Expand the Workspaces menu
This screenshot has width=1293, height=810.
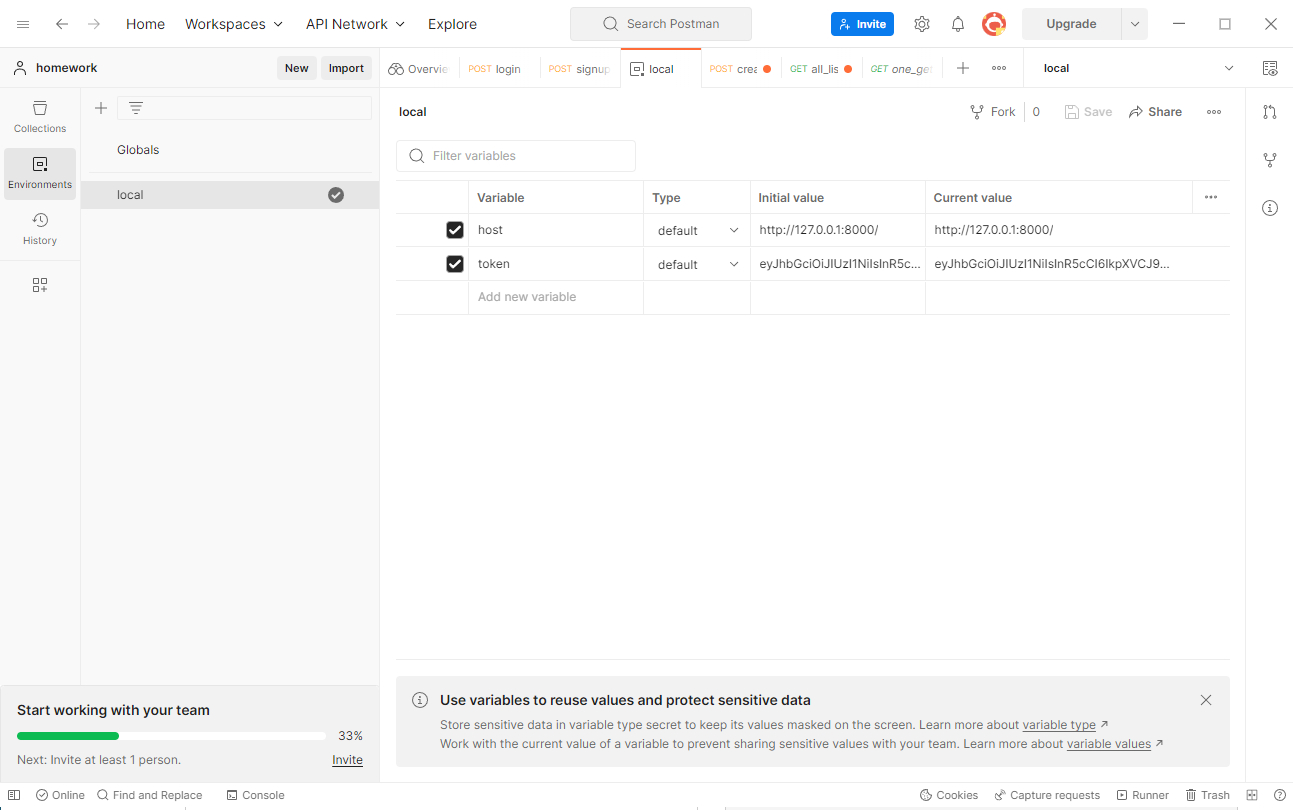[234, 24]
